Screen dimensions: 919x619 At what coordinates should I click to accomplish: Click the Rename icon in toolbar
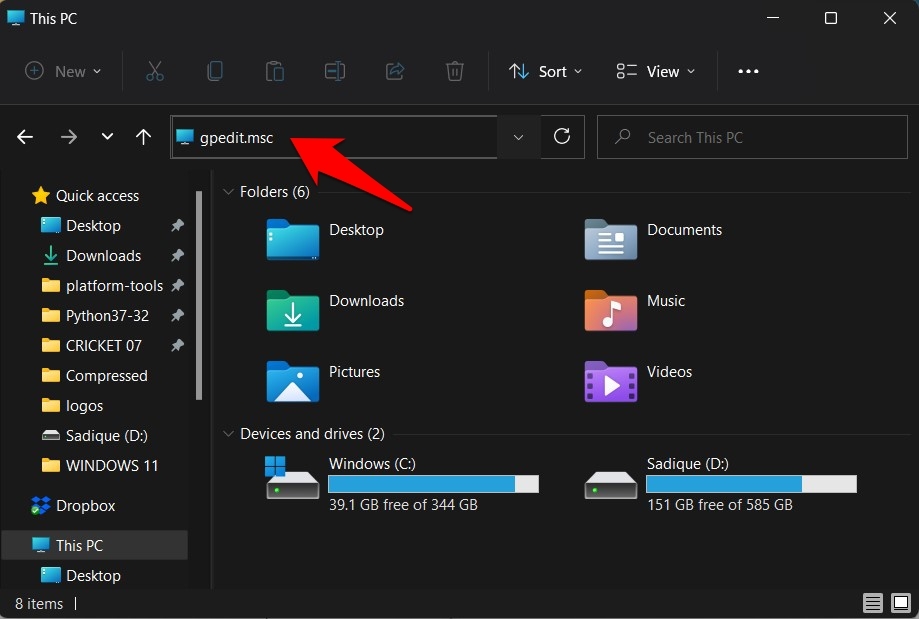point(335,72)
